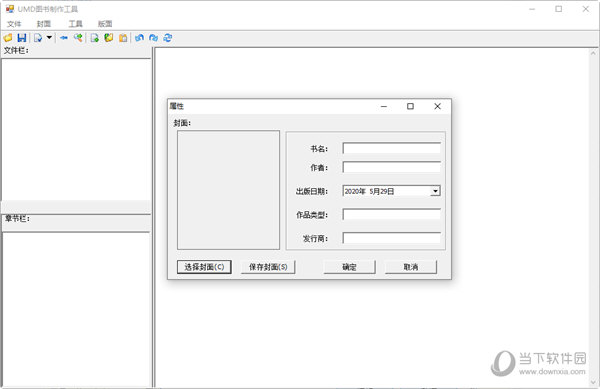Close the 属性 dialog
This screenshot has height=389, width=600.
coord(437,106)
